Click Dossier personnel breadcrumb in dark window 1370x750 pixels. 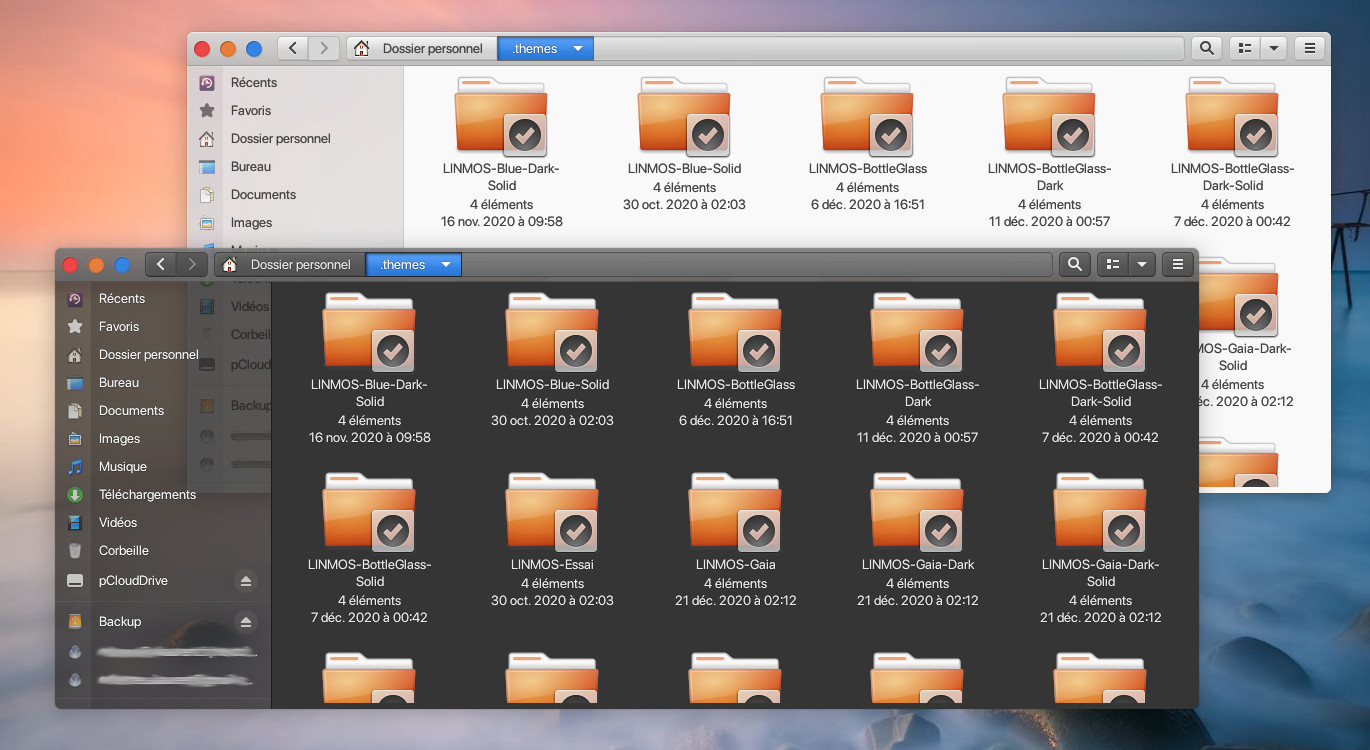click(x=290, y=265)
